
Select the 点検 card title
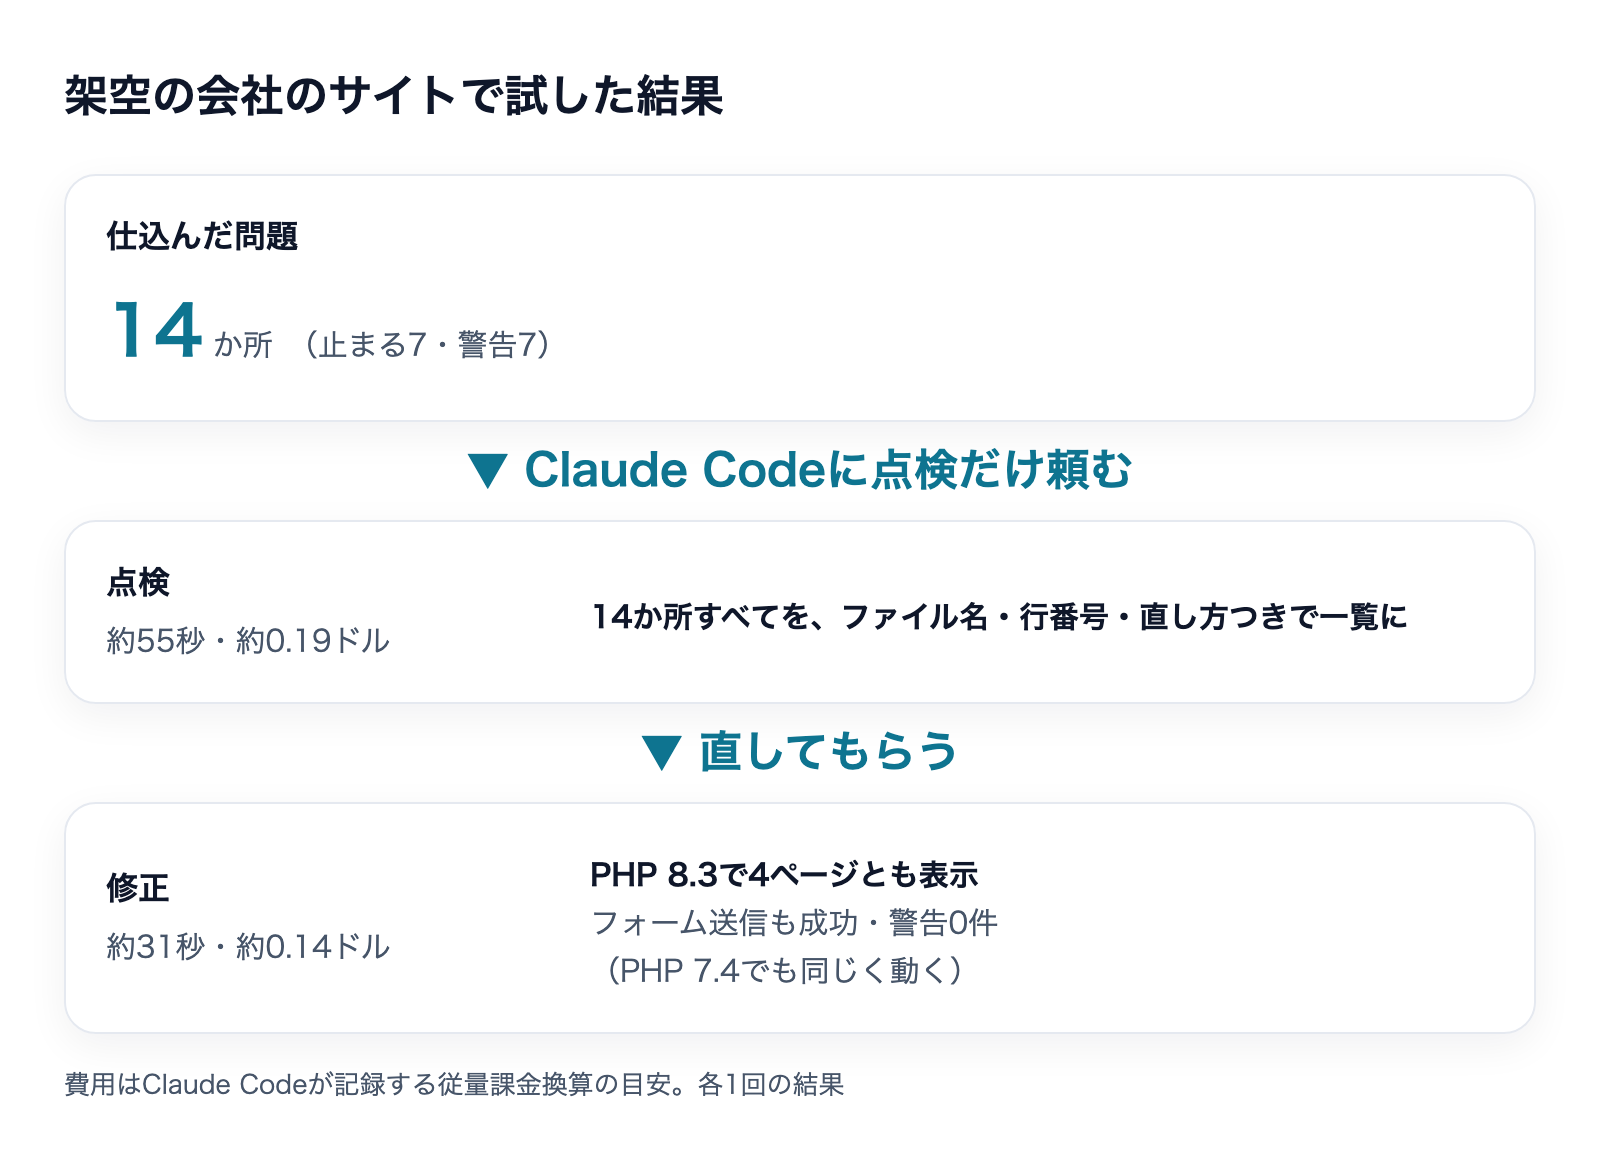pos(138,582)
